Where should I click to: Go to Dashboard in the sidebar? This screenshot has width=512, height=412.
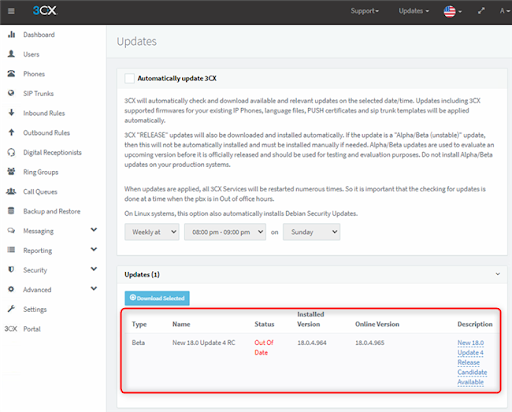(x=39, y=35)
